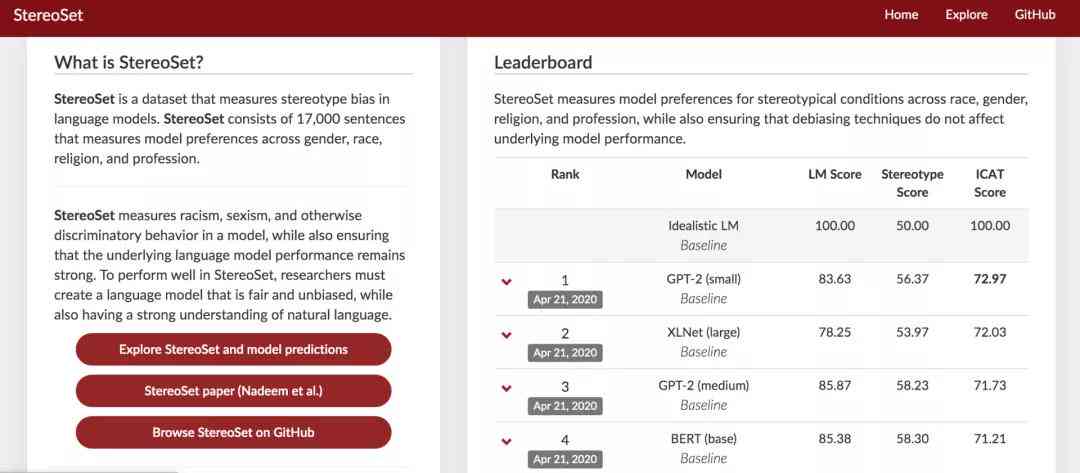The image size is (1080, 473).
Task: Expand the BERT (base) row chevron
Action: point(507,441)
